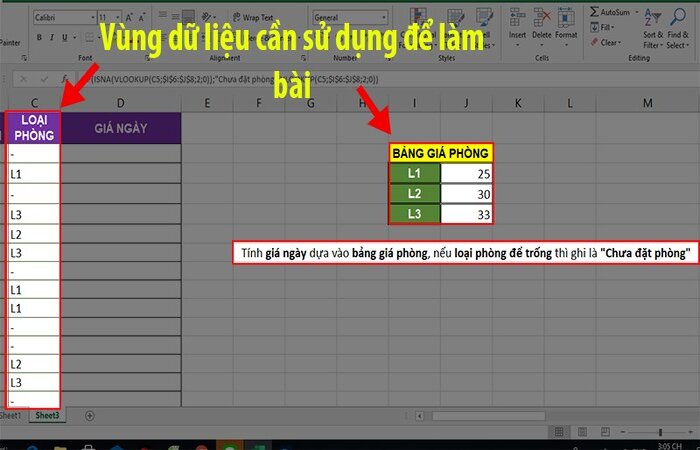
Task: Open the Font group dialog launcher
Action: coord(147,58)
